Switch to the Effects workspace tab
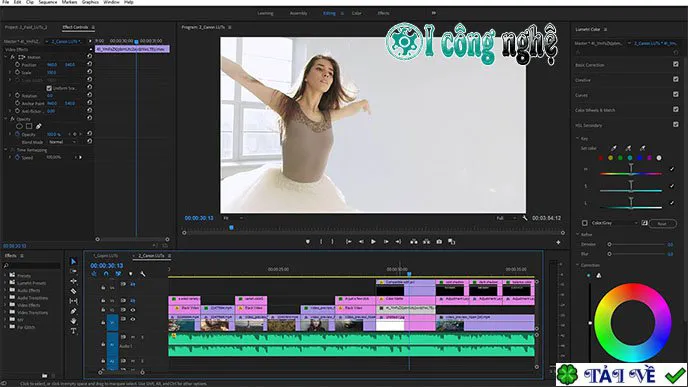 point(383,13)
